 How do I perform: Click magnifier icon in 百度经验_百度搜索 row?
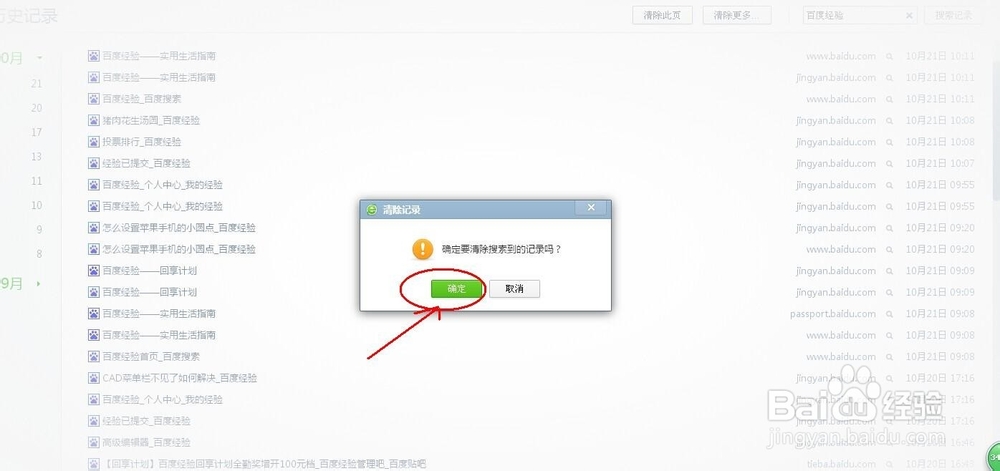pyautogui.click(x=889, y=99)
